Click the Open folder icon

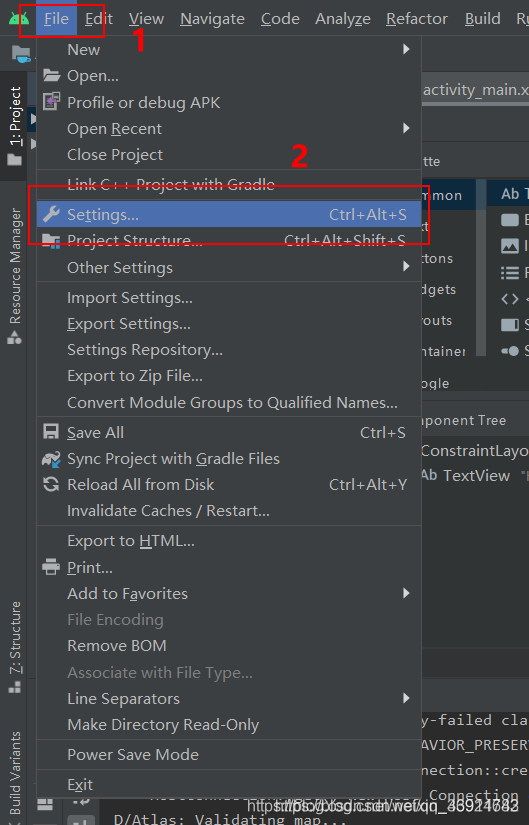[x=51, y=75]
